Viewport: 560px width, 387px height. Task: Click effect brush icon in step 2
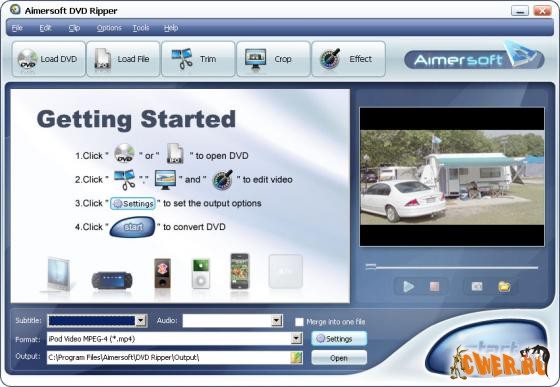(222, 179)
